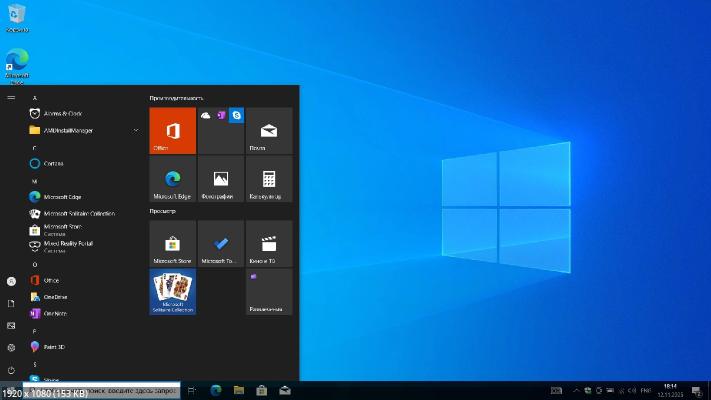Click the taskbar clock and date
Screen dimensions: 711x400
pyautogui.click(x=668, y=389)
